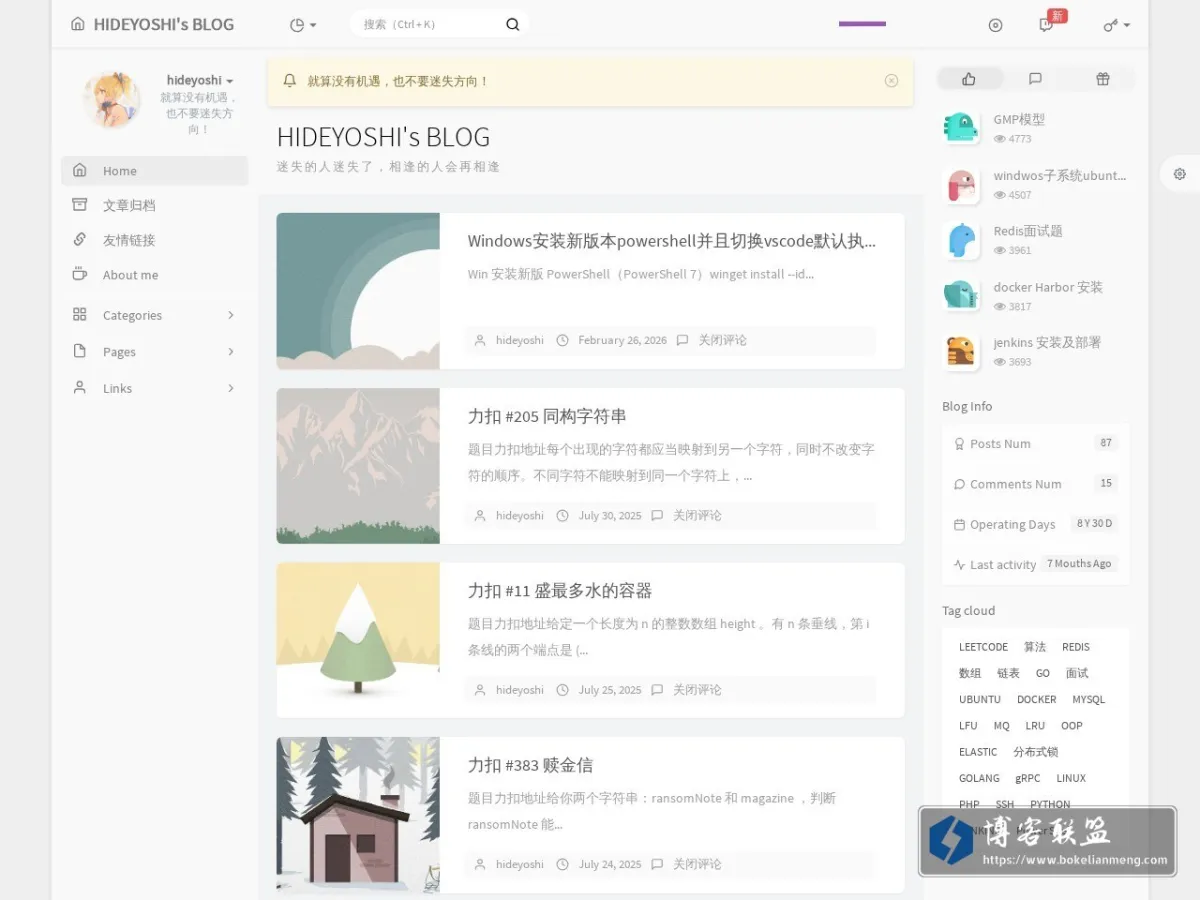
Task: Open About me in the sidebar
Action: [154, 275]
